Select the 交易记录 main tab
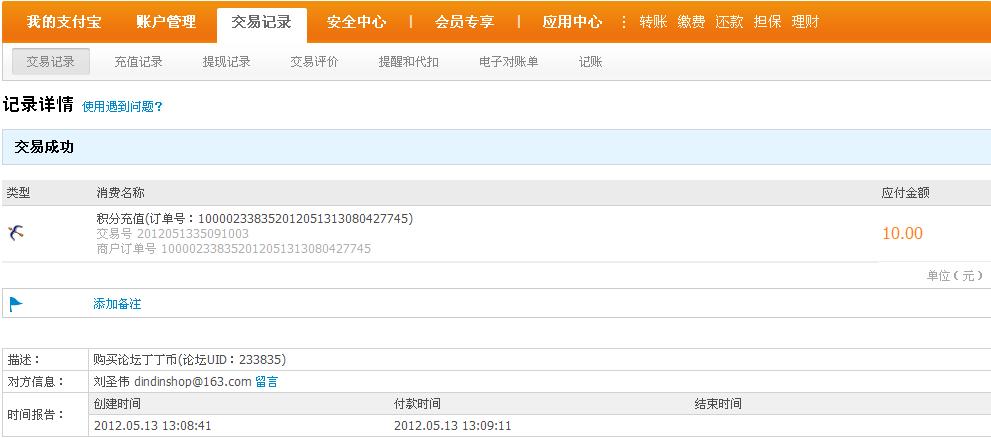Image resolution: width=991 pixels, height=438 pixels. tap(261, 21)
